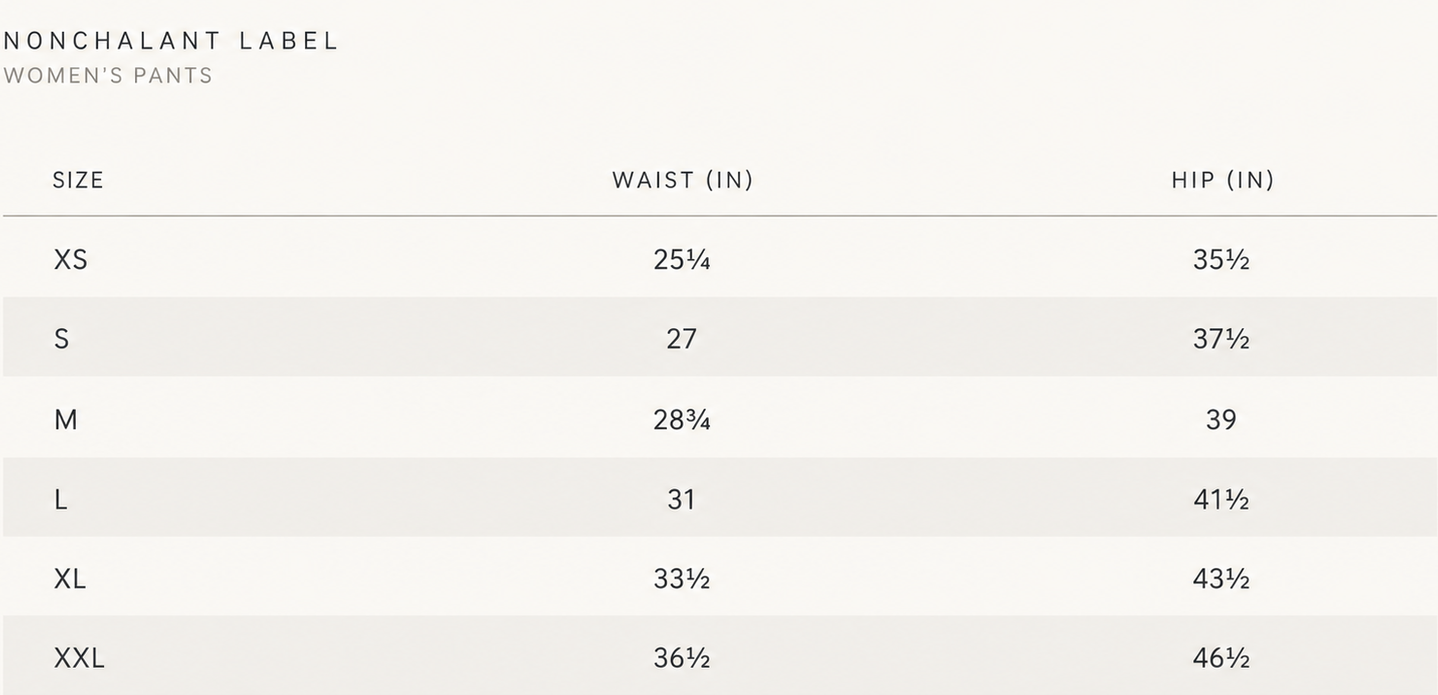Select the WOMEN'S PANTS subtitle
Viewport: 1438px width, 695px height.
[x=108, y=76]
